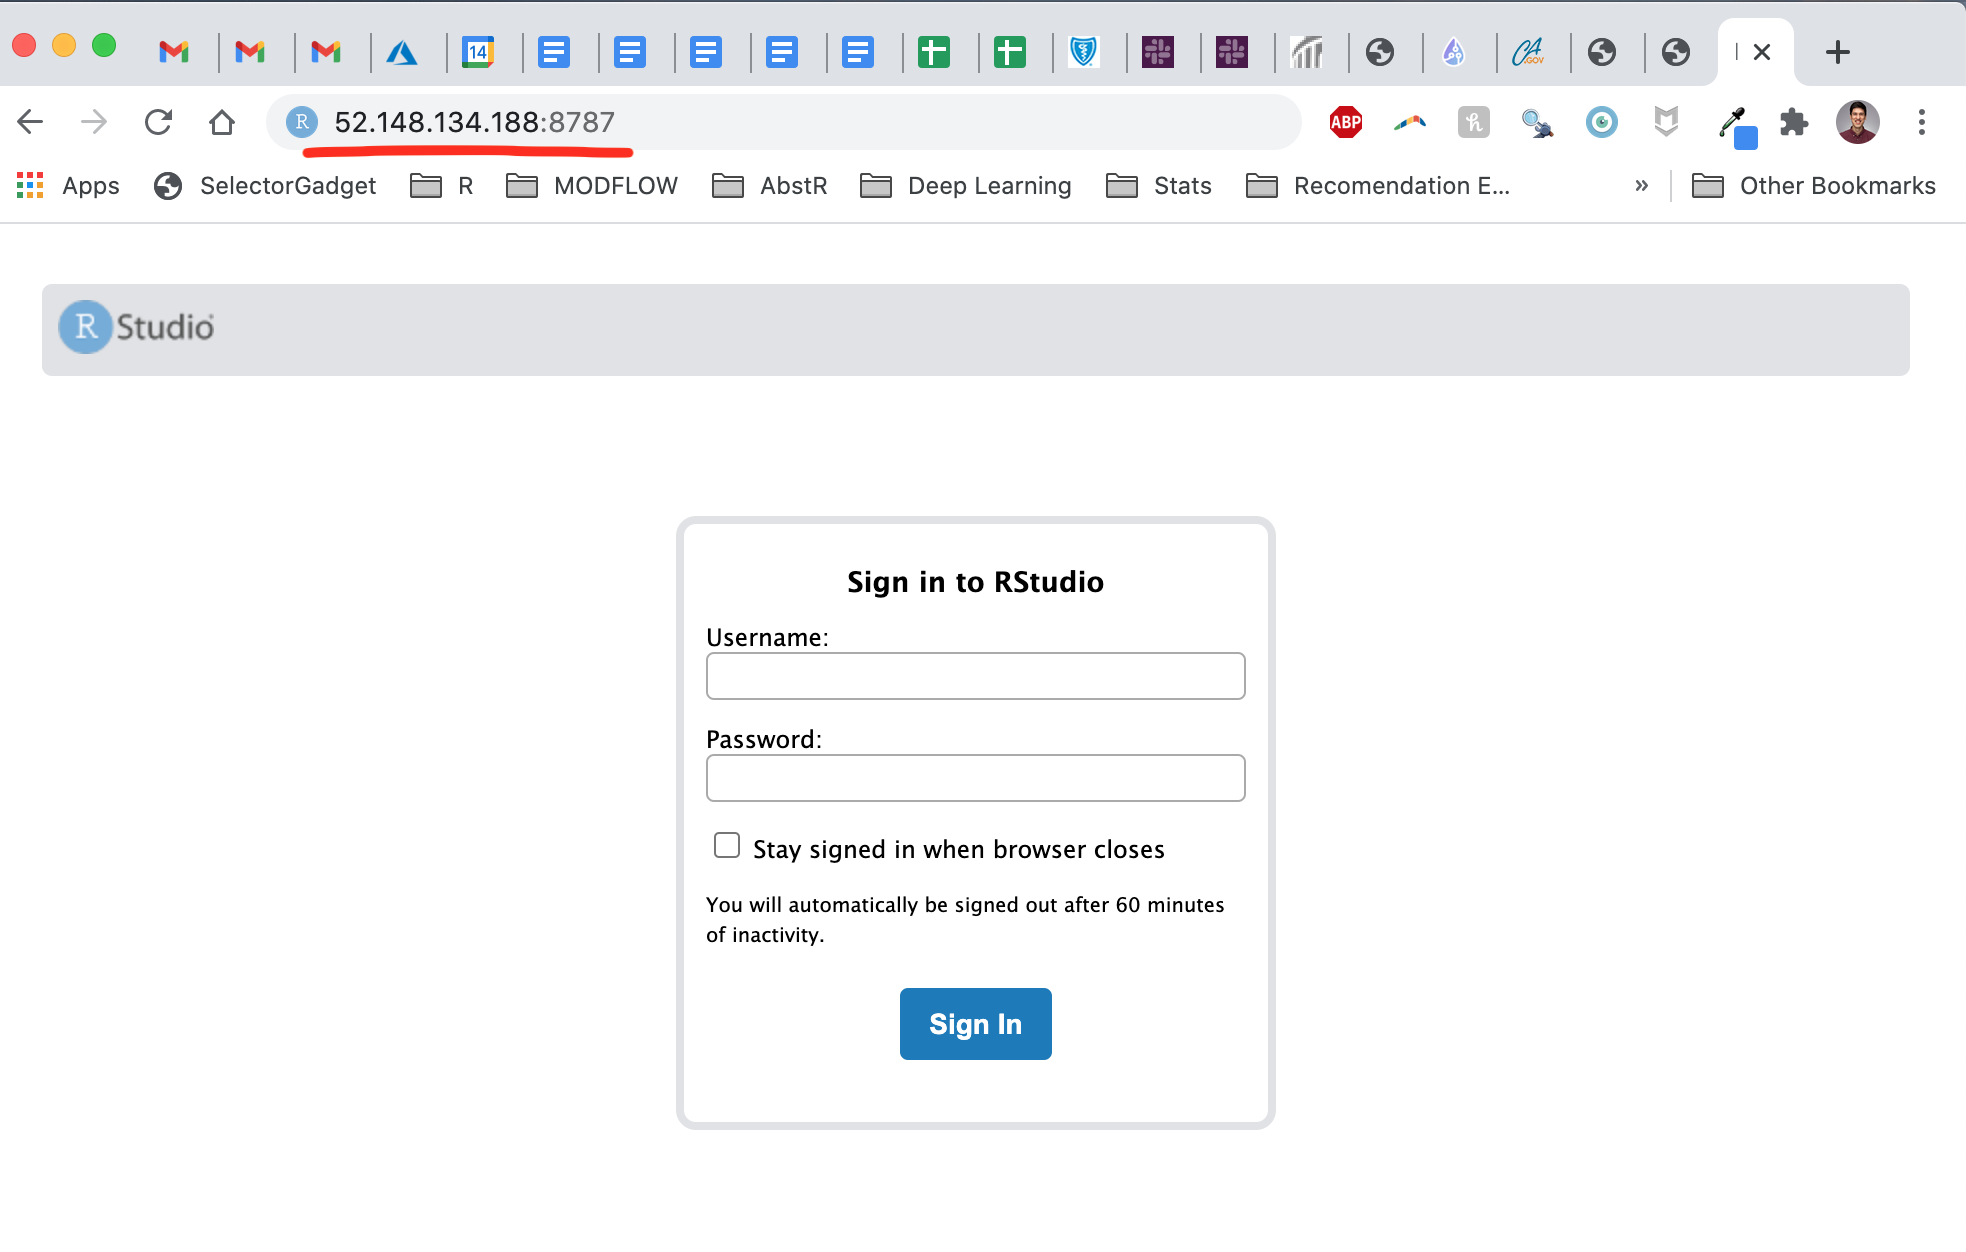Click the RStudio logo in the header

click(x=136, y=327)
